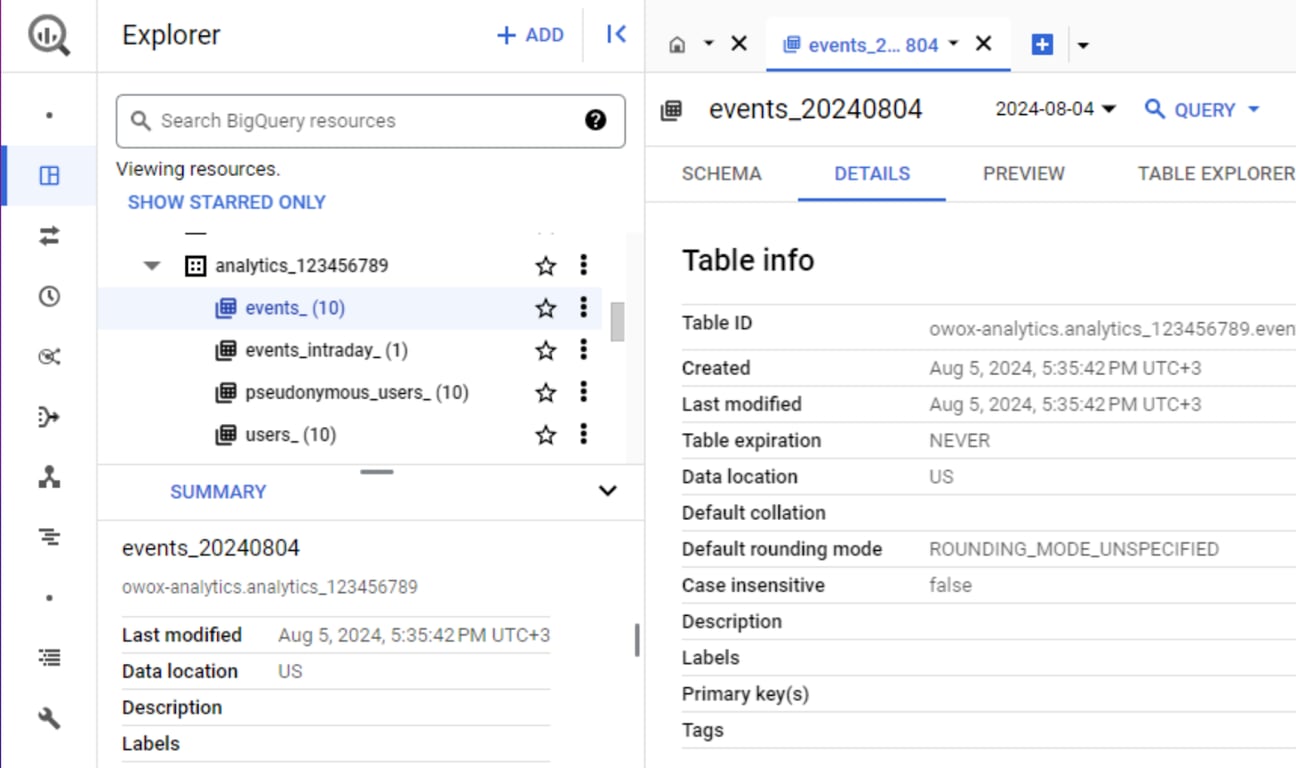Click the ADD button in Explorer

tap(530, 35)
